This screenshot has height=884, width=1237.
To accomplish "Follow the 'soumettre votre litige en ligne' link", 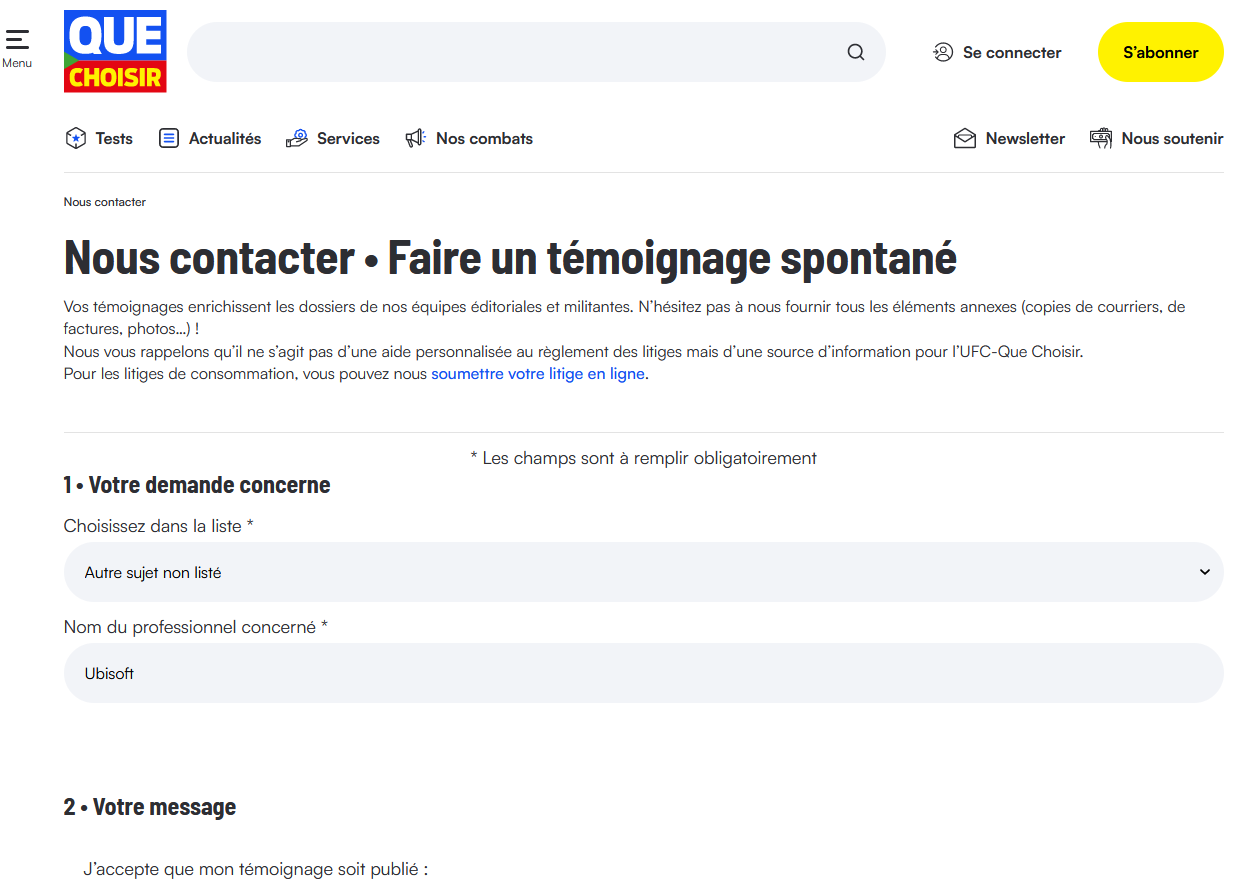I will pos(538,374).
